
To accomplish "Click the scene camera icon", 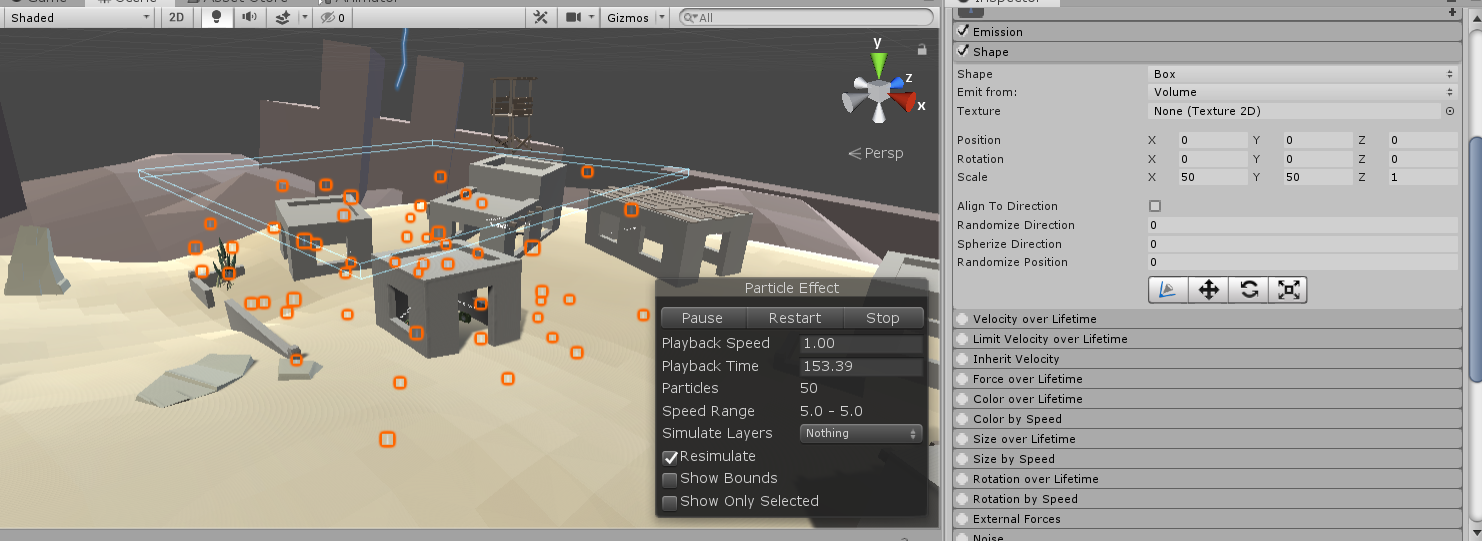I will 573,18.
